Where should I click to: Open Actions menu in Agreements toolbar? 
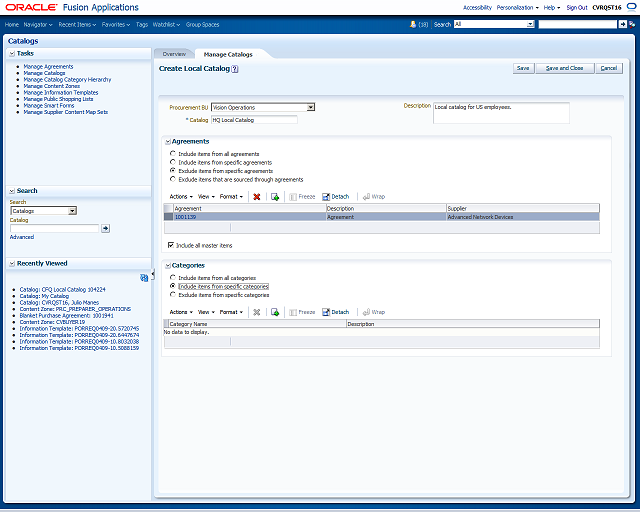(181, 197)
